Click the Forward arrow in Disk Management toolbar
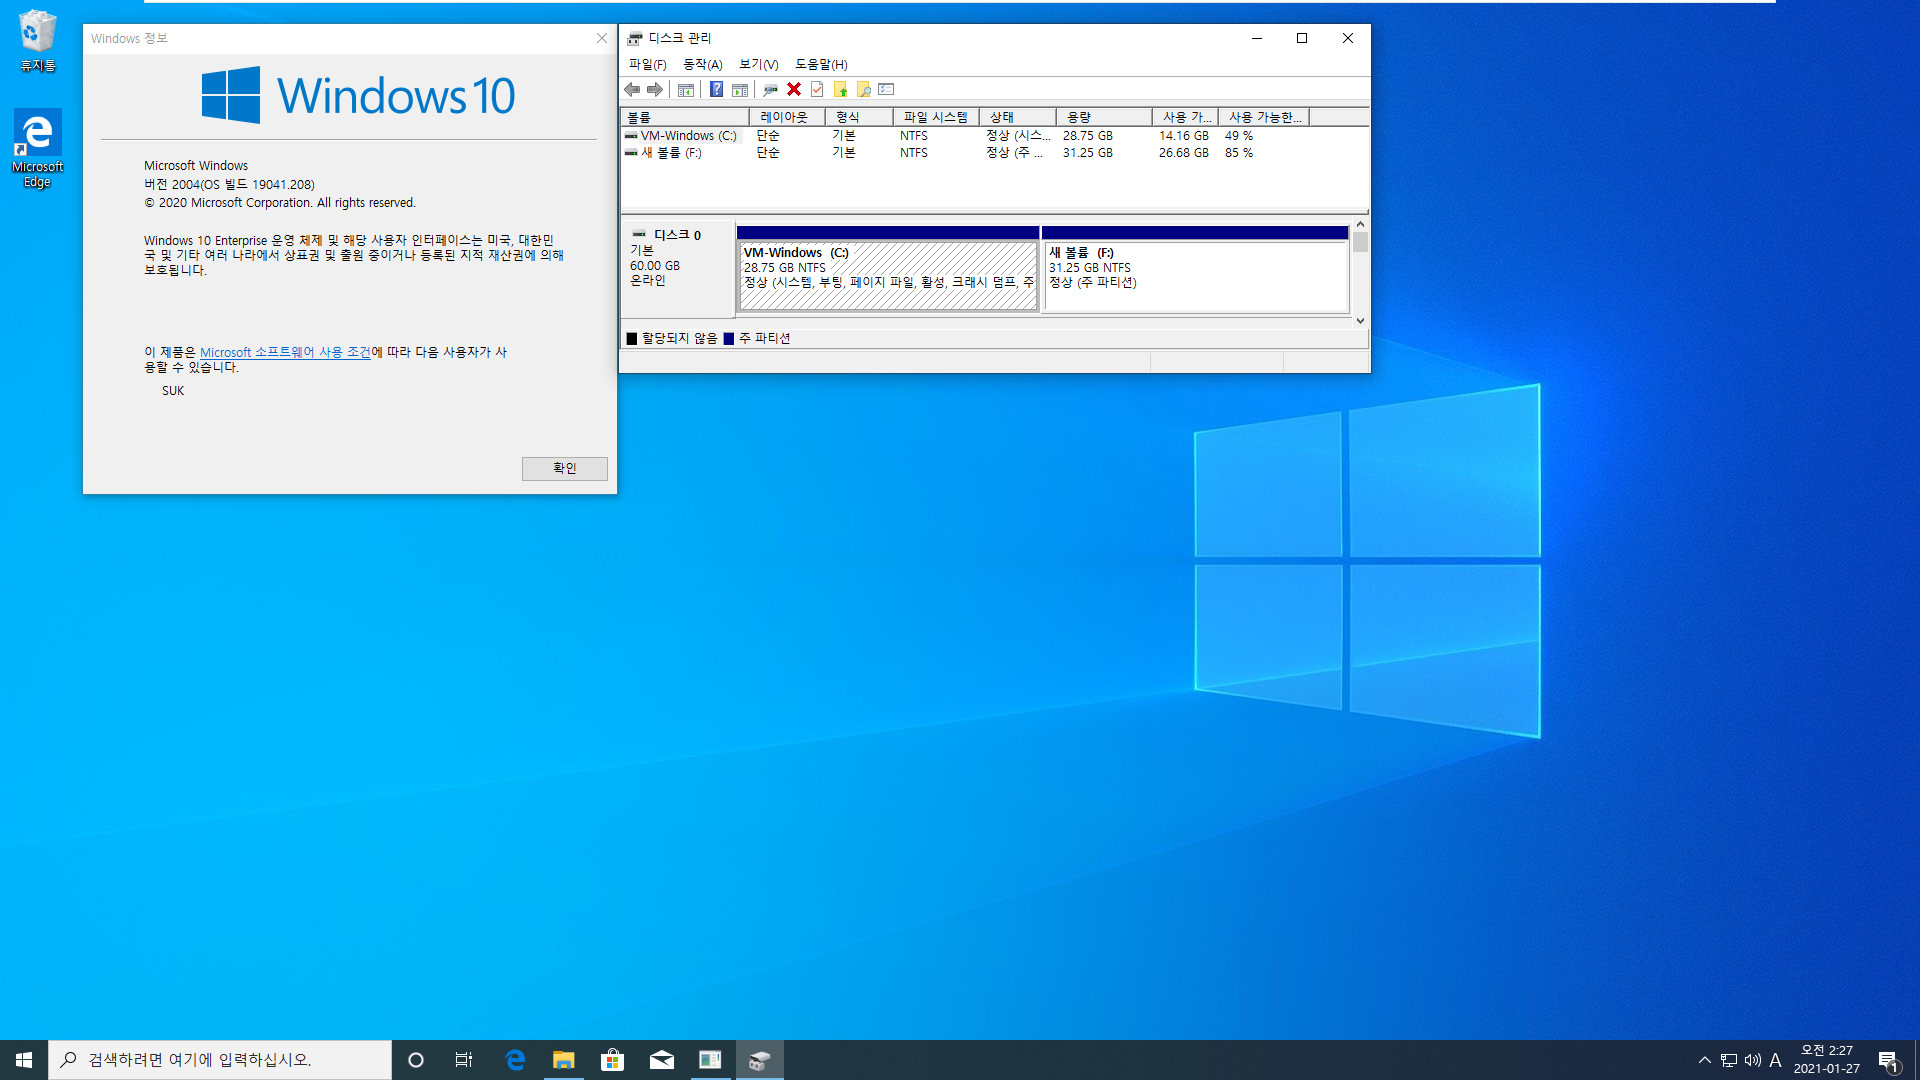The image size is (1920, 1080). pyautogui.click(x=655, y=90)
